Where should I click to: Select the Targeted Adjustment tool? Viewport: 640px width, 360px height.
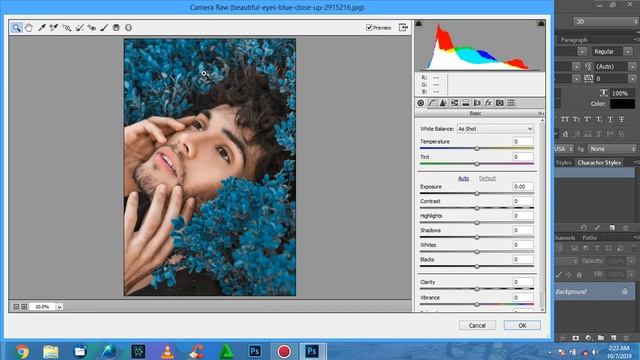point(66,28)
